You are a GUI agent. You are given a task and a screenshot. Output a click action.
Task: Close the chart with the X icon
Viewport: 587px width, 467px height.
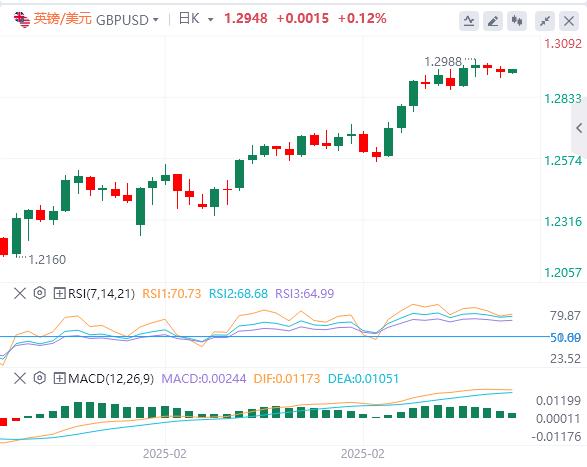tap(569, 21)
